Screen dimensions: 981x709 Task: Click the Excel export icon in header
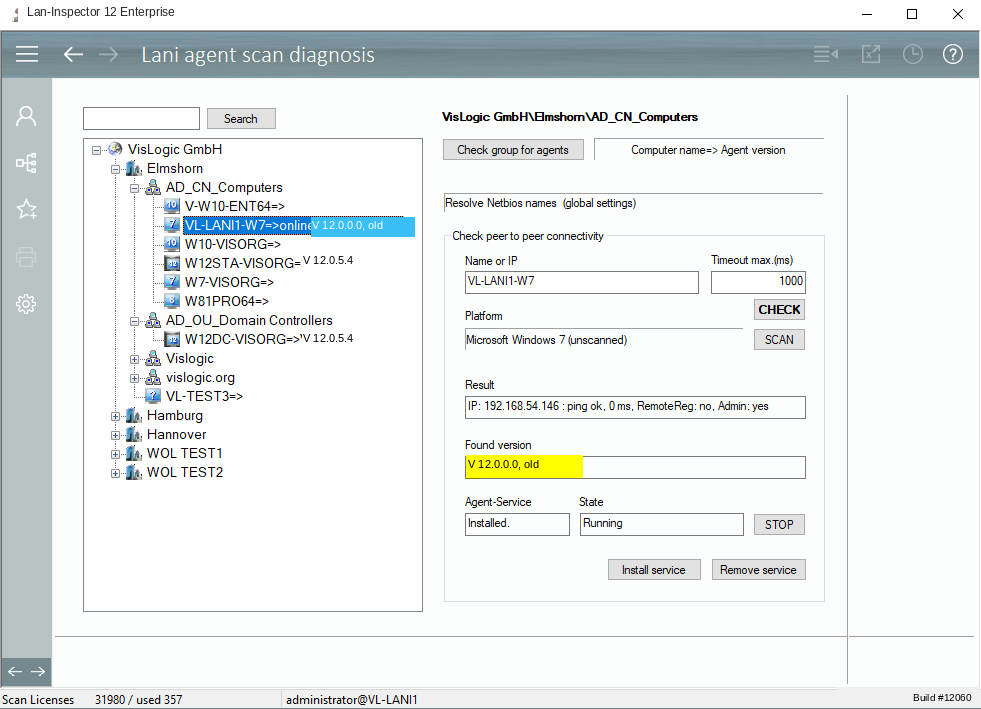pos(871,54)
